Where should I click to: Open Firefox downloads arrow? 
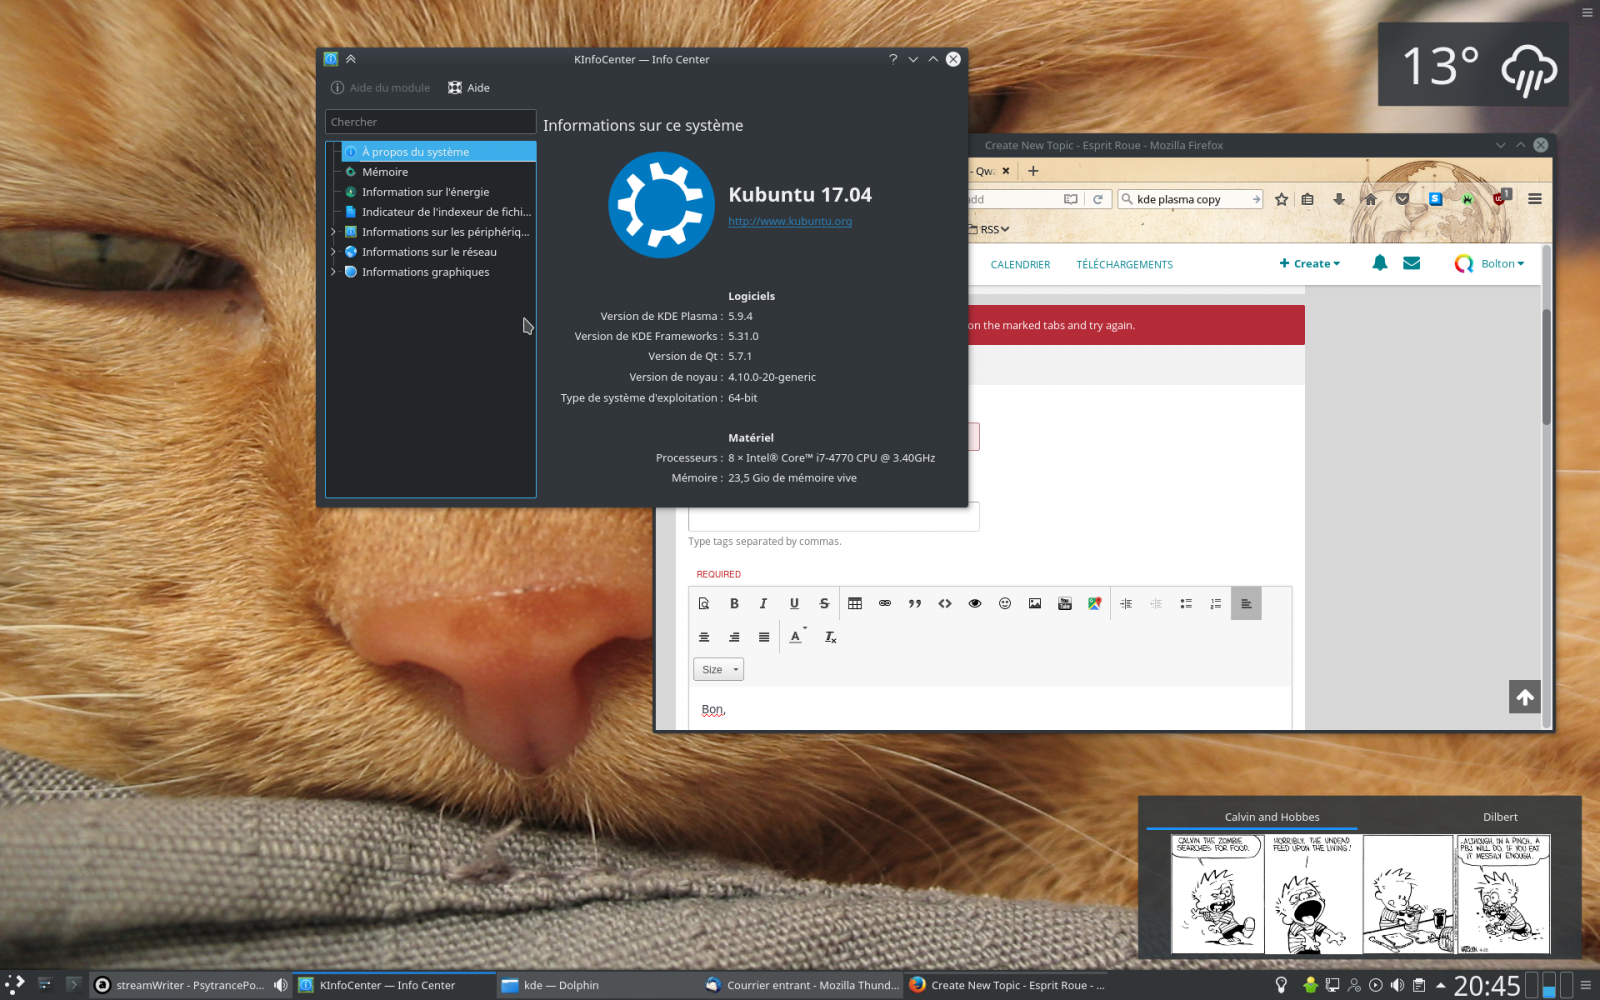pyautogui.click(x=1339, y=199)
